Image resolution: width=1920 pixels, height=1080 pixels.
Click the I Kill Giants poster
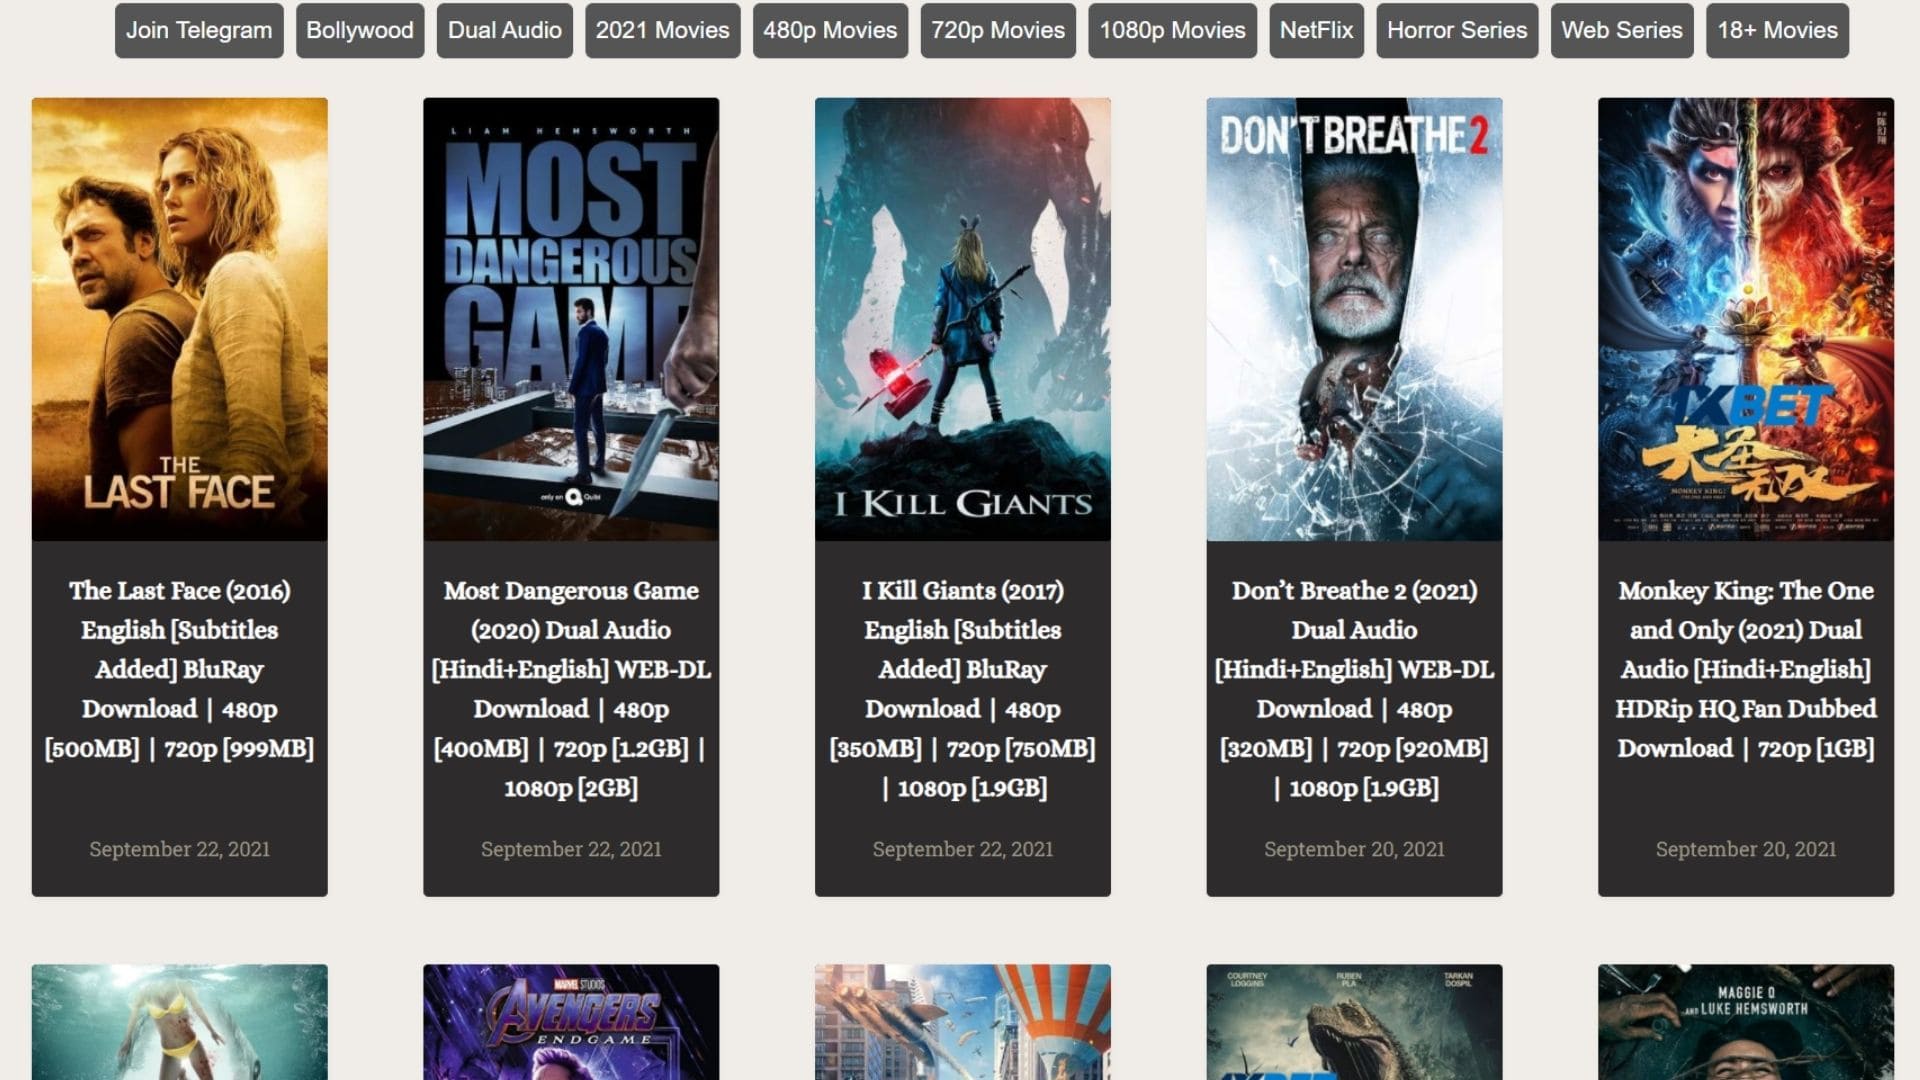point(963,319)
